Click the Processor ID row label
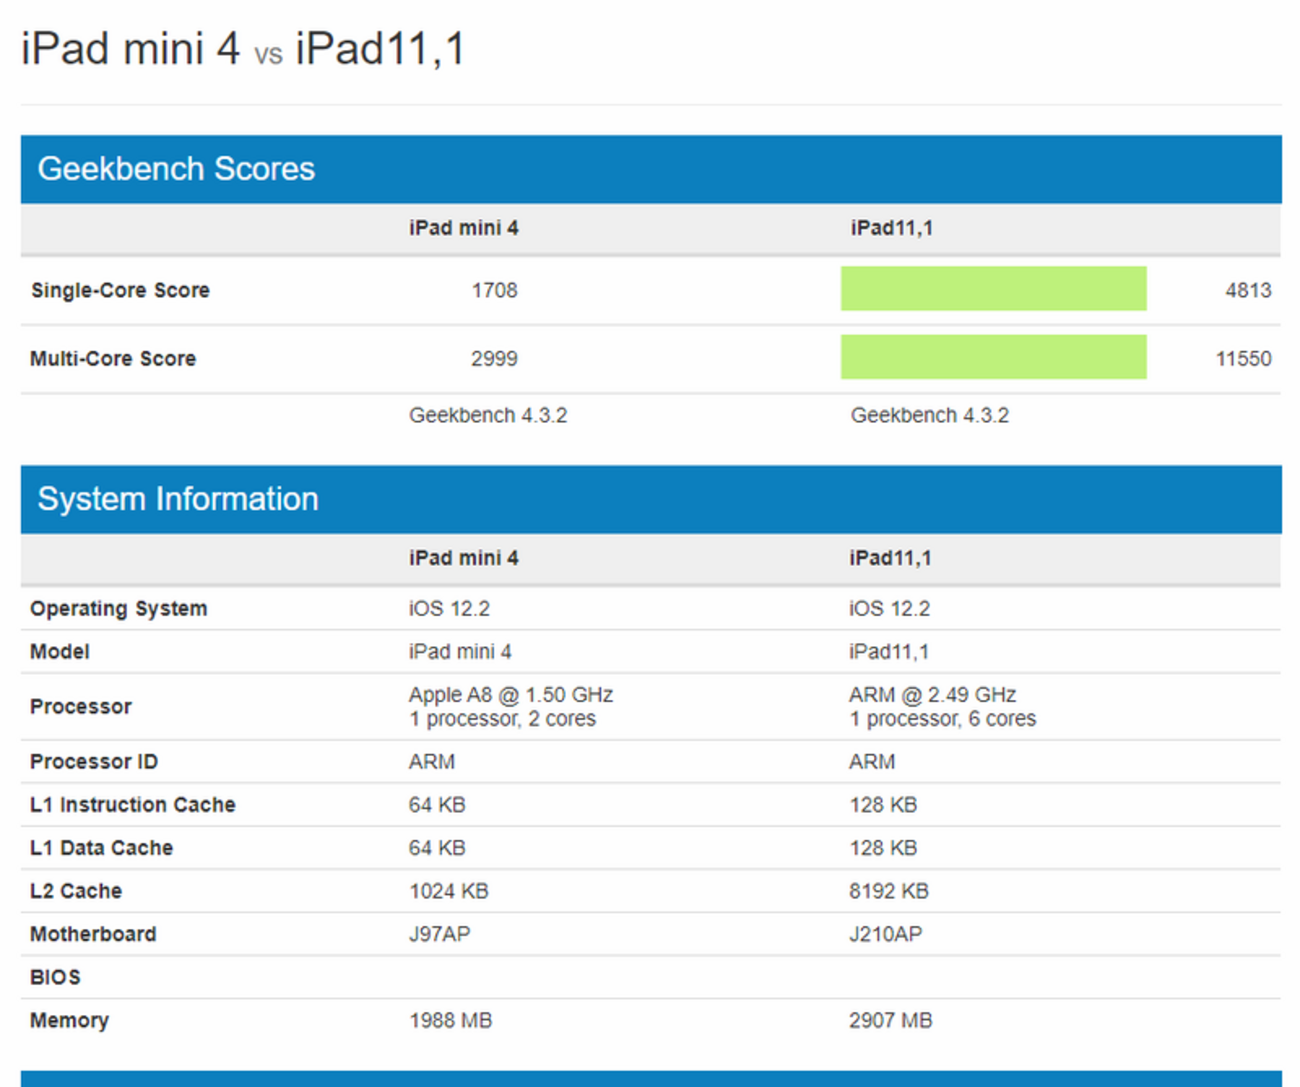Viewport: 1300px width, 1087px height. click(94, 762)
